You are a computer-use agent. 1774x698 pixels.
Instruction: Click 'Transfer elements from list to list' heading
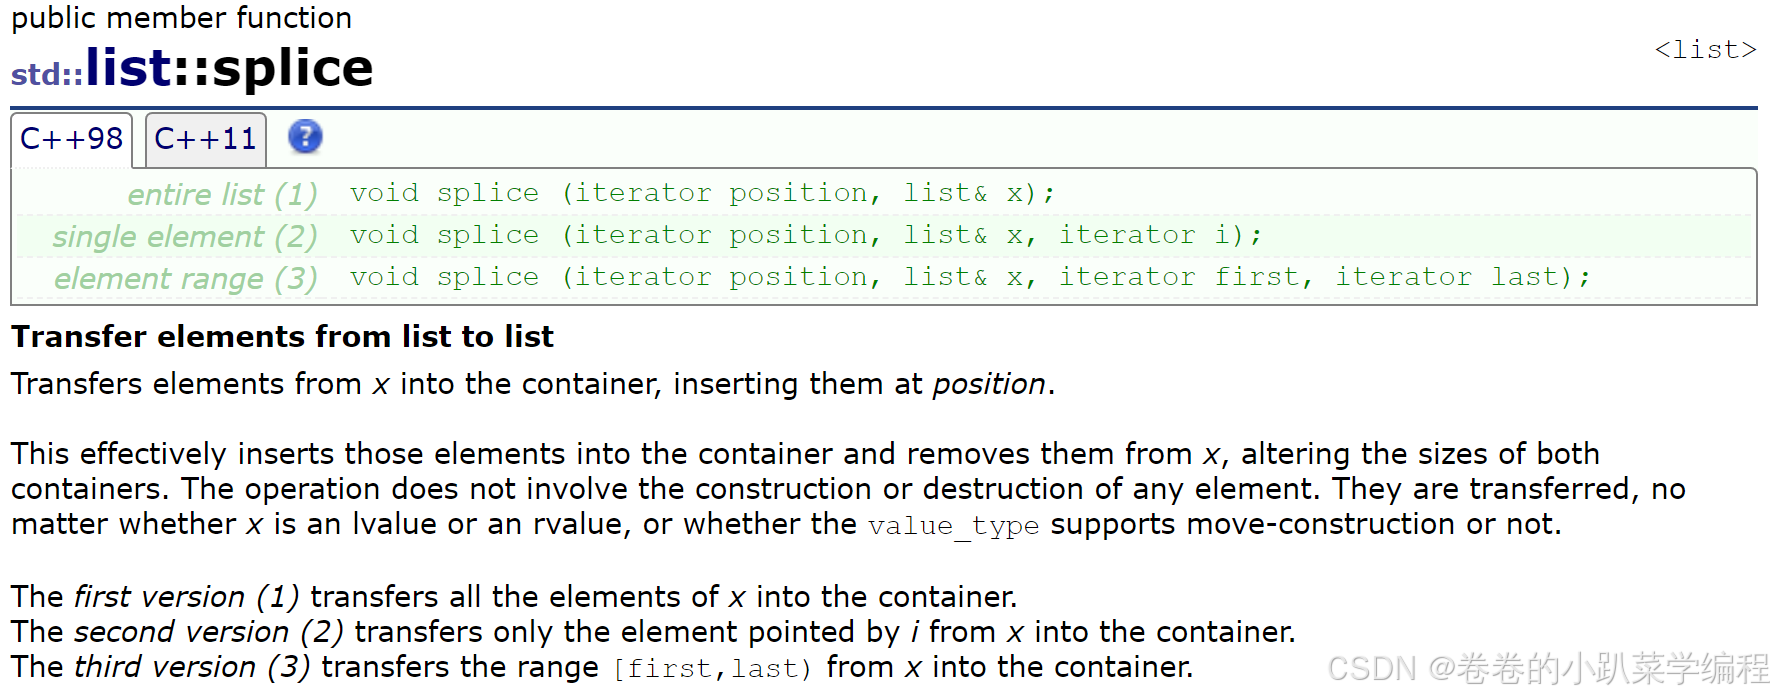(x=282, y=337)
